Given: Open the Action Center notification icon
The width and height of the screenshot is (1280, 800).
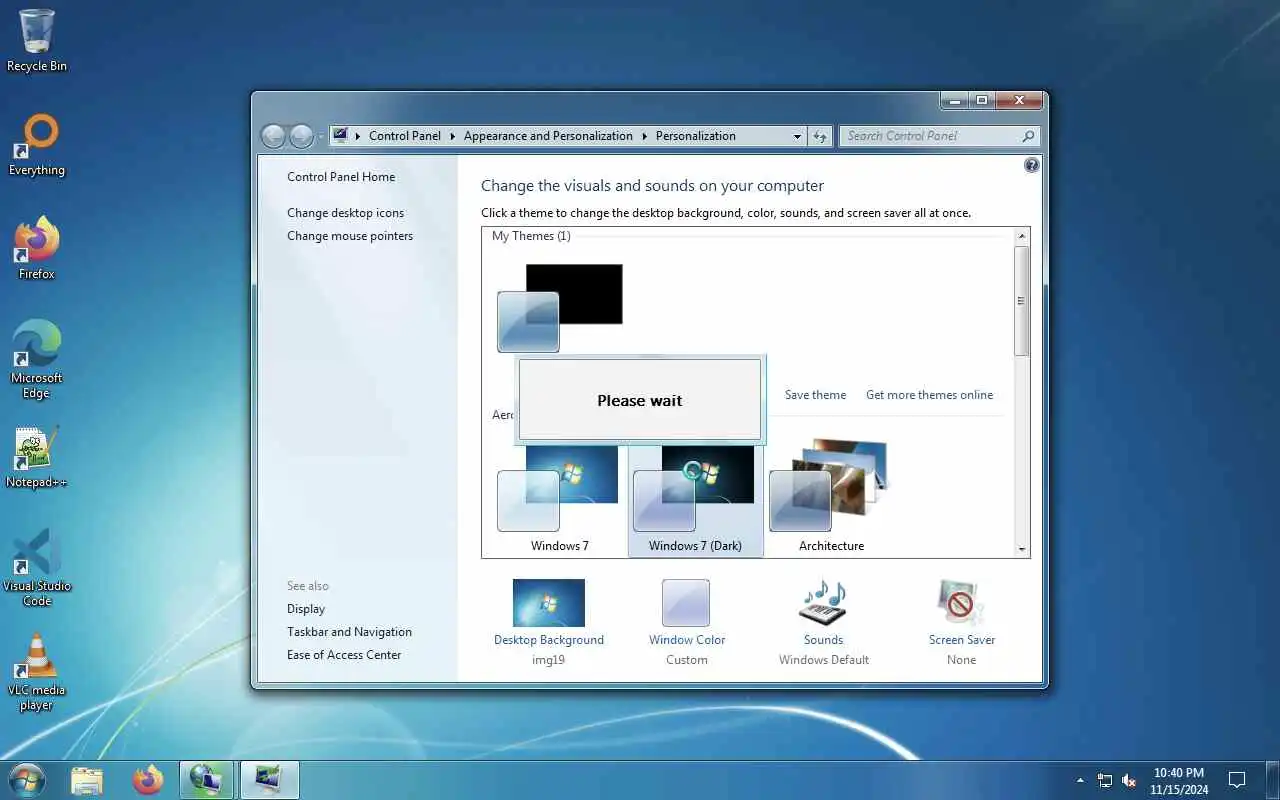Looking at the screenshot, I should click(1237, 780).
